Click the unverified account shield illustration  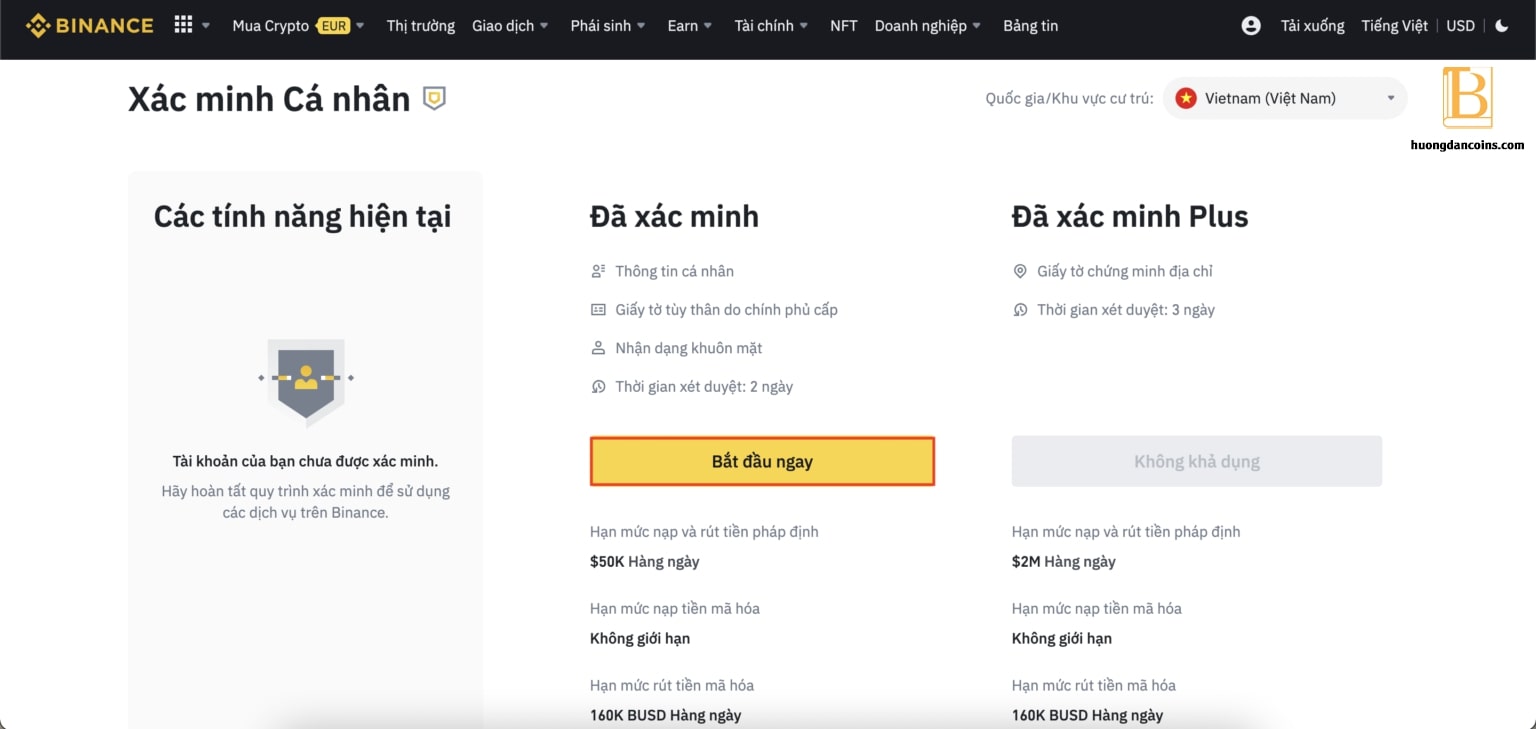pos(306,378)
